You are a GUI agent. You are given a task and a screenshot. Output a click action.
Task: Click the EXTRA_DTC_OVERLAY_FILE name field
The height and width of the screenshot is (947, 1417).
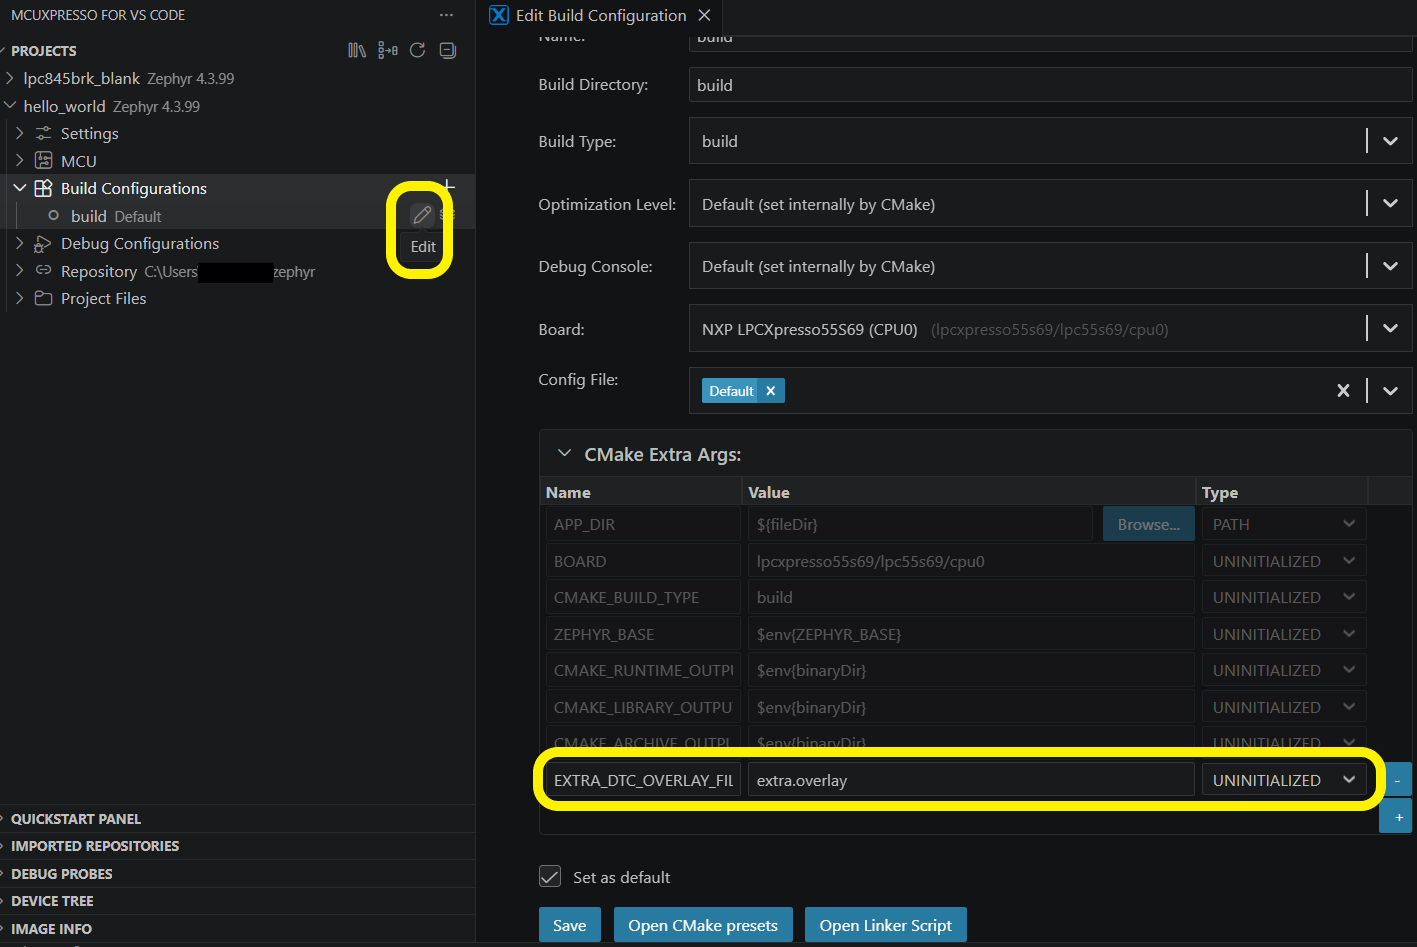pyautogui.click(x=643, y=780)
